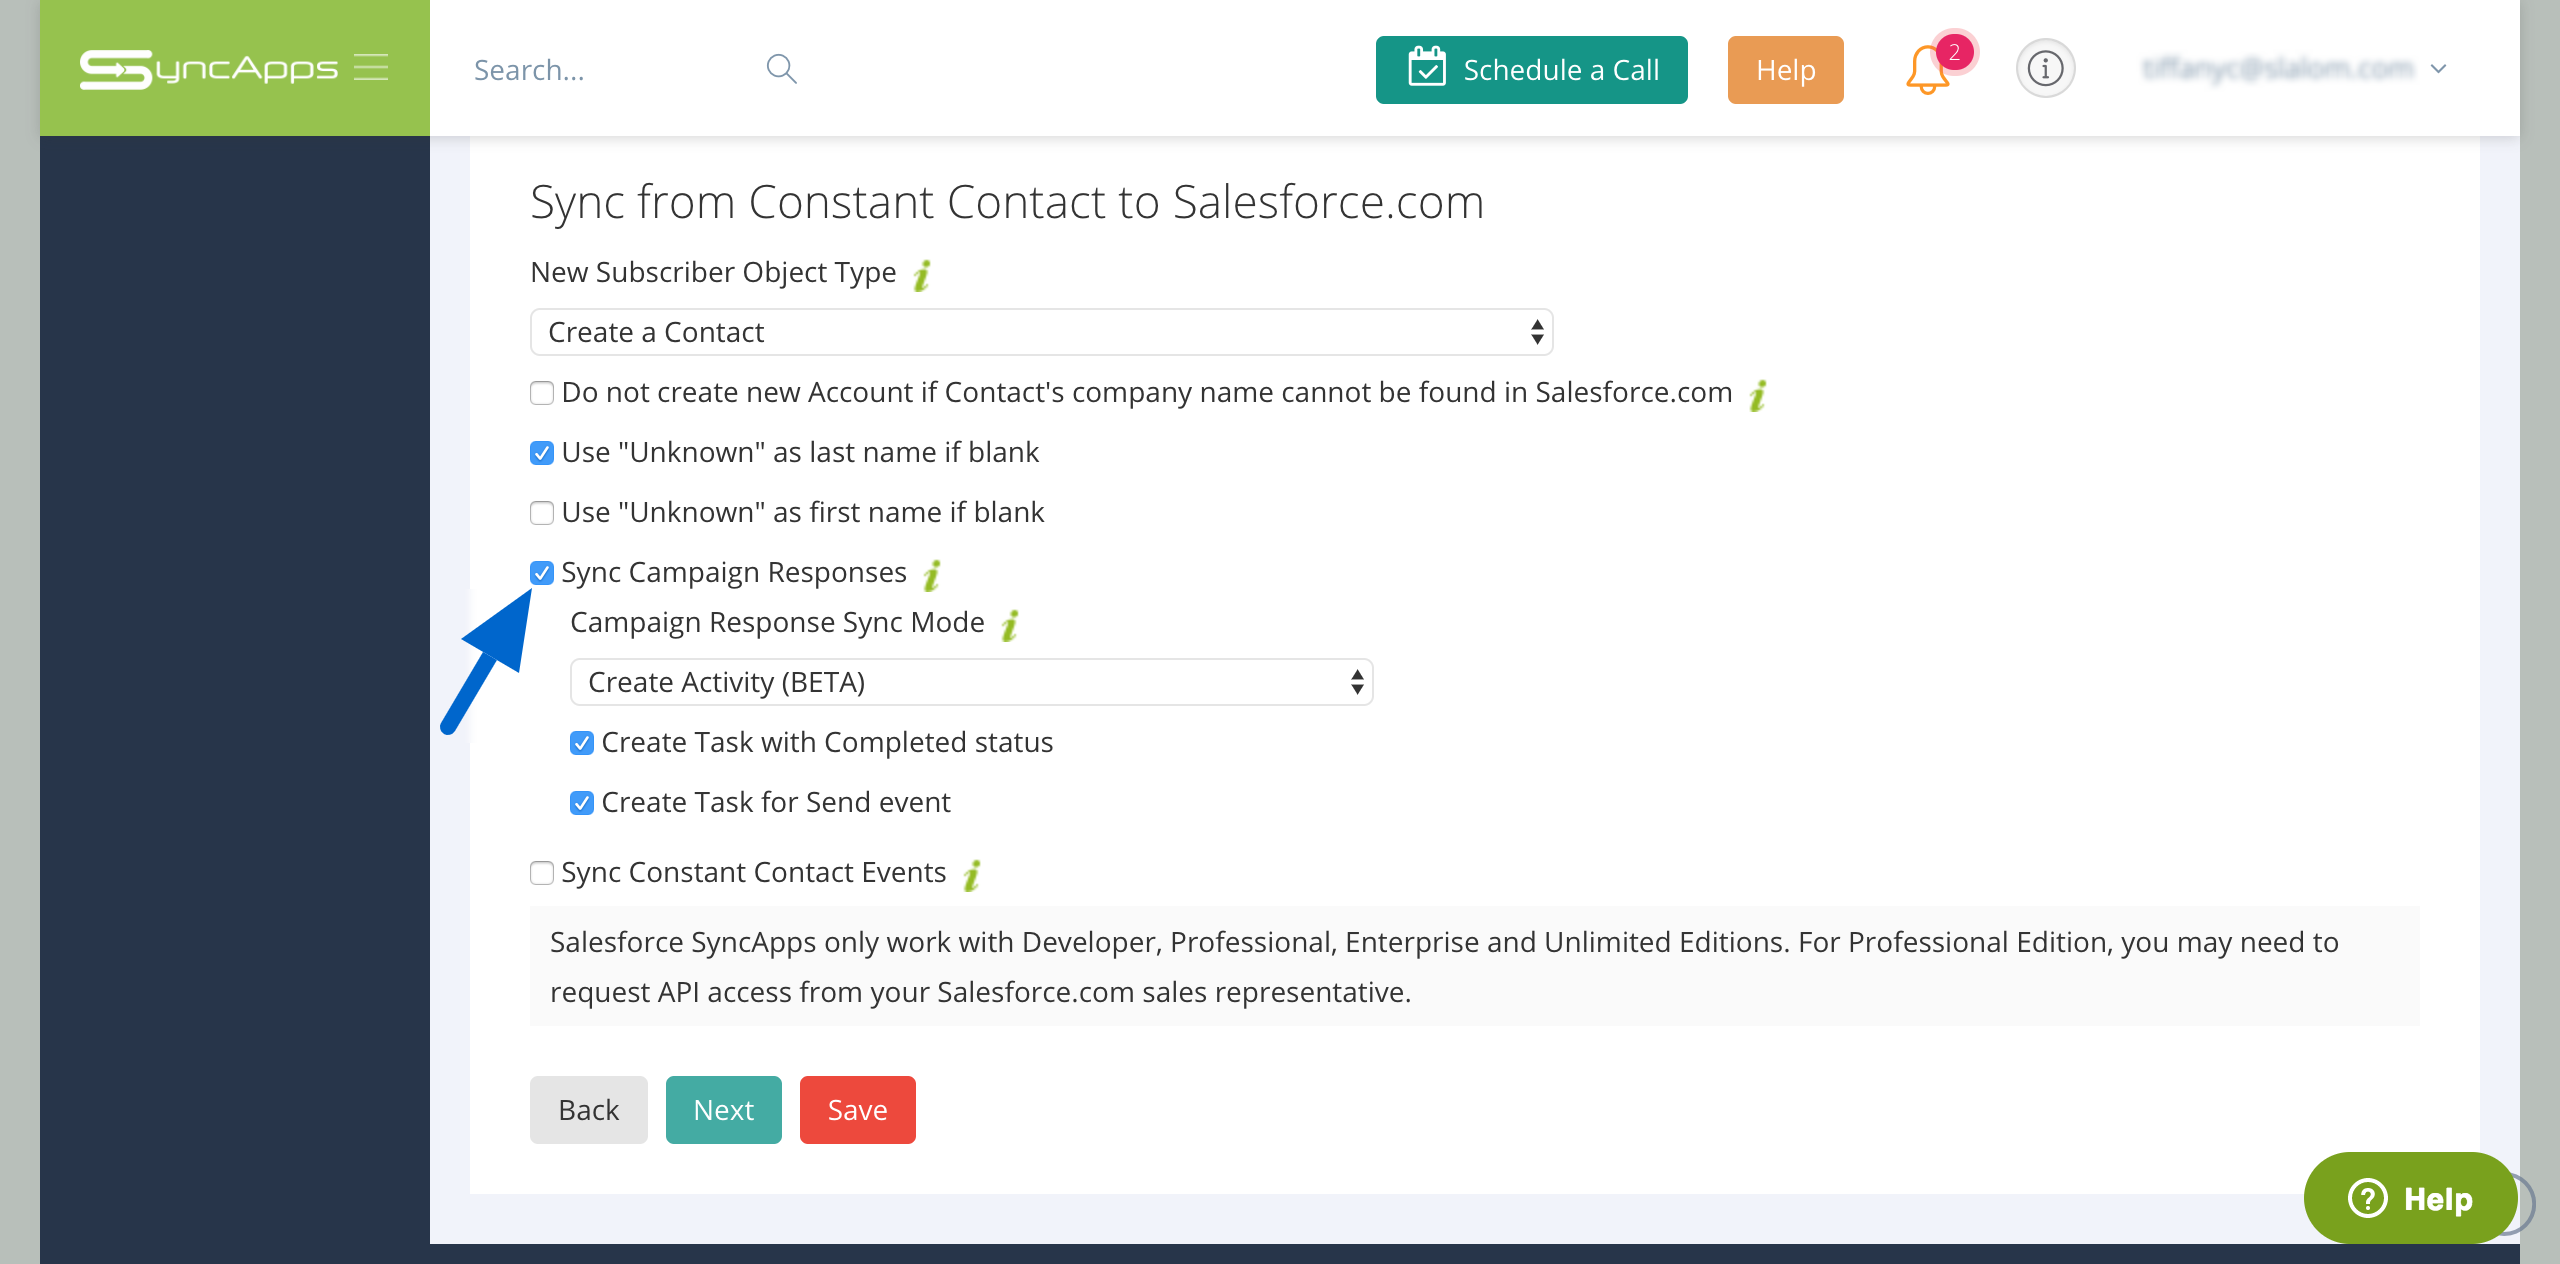Image resolution: width=2560 pixels, height=1264 pixels.
Task: Open info for Campaign Response Sync Mode
Action: click(1010, 624)
